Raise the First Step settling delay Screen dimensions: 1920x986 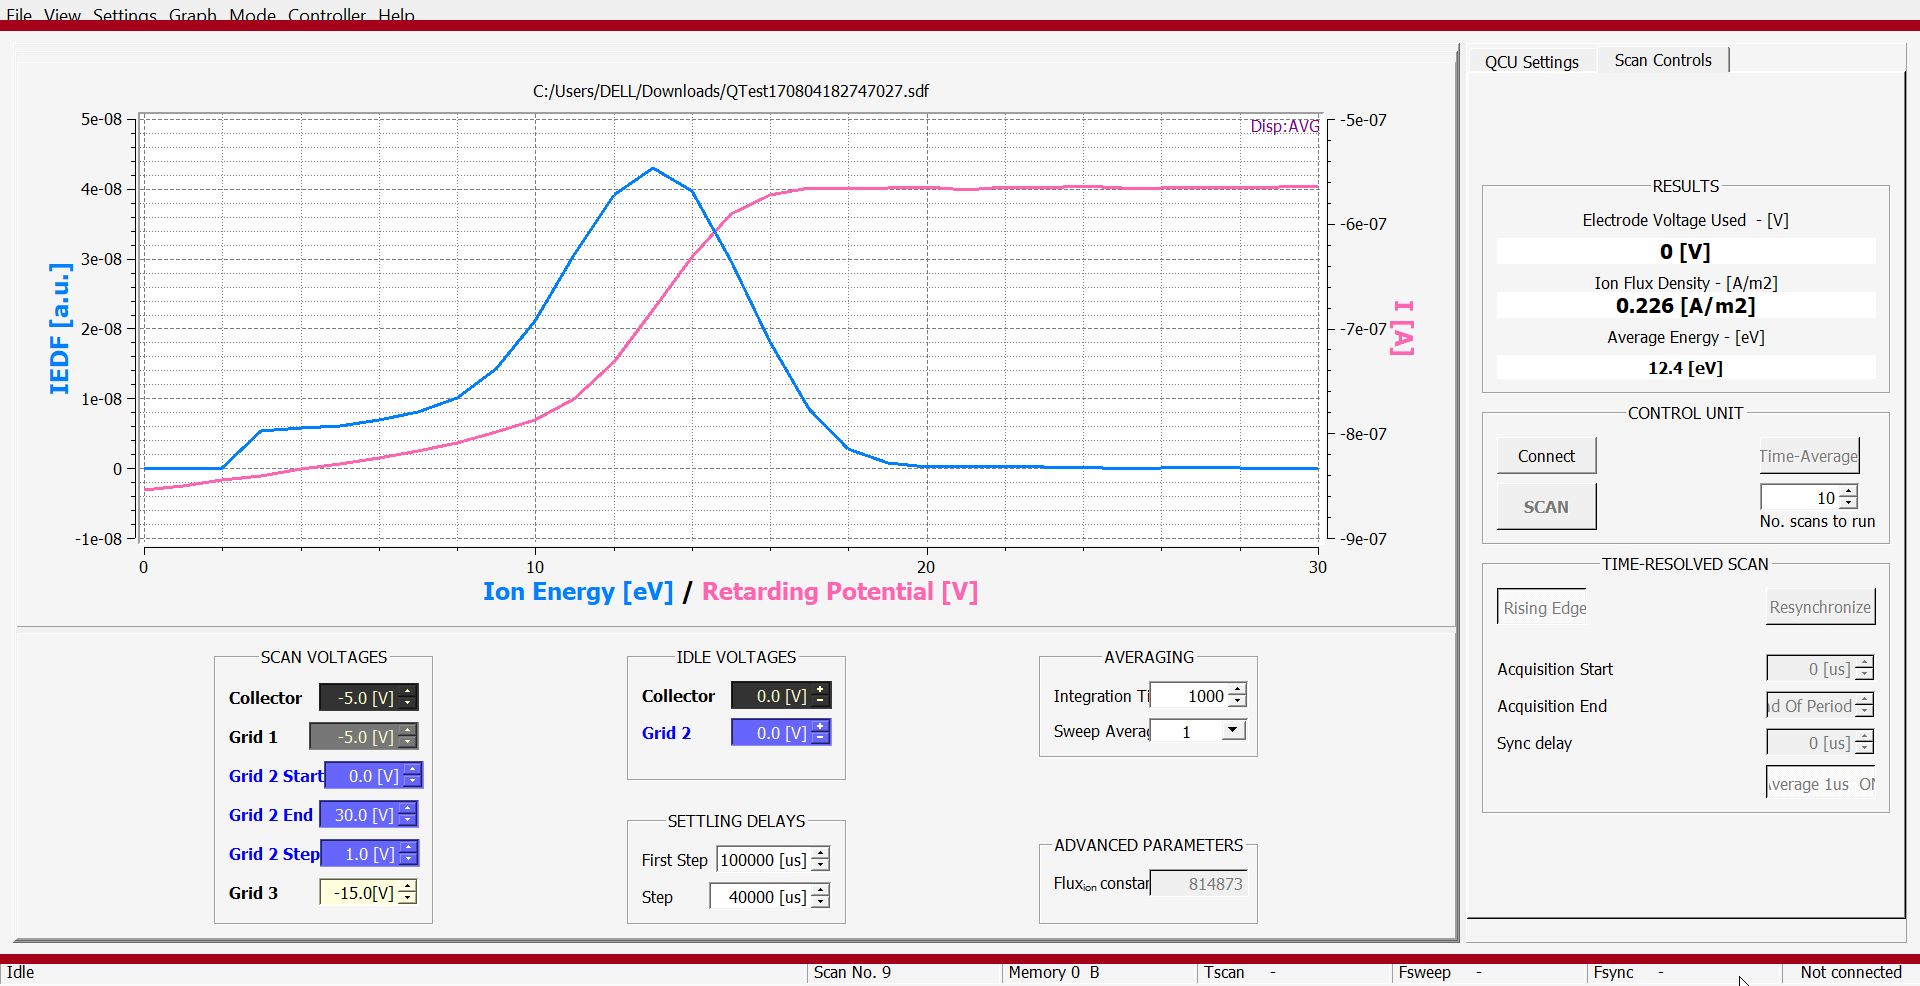(x=821, y=853)
